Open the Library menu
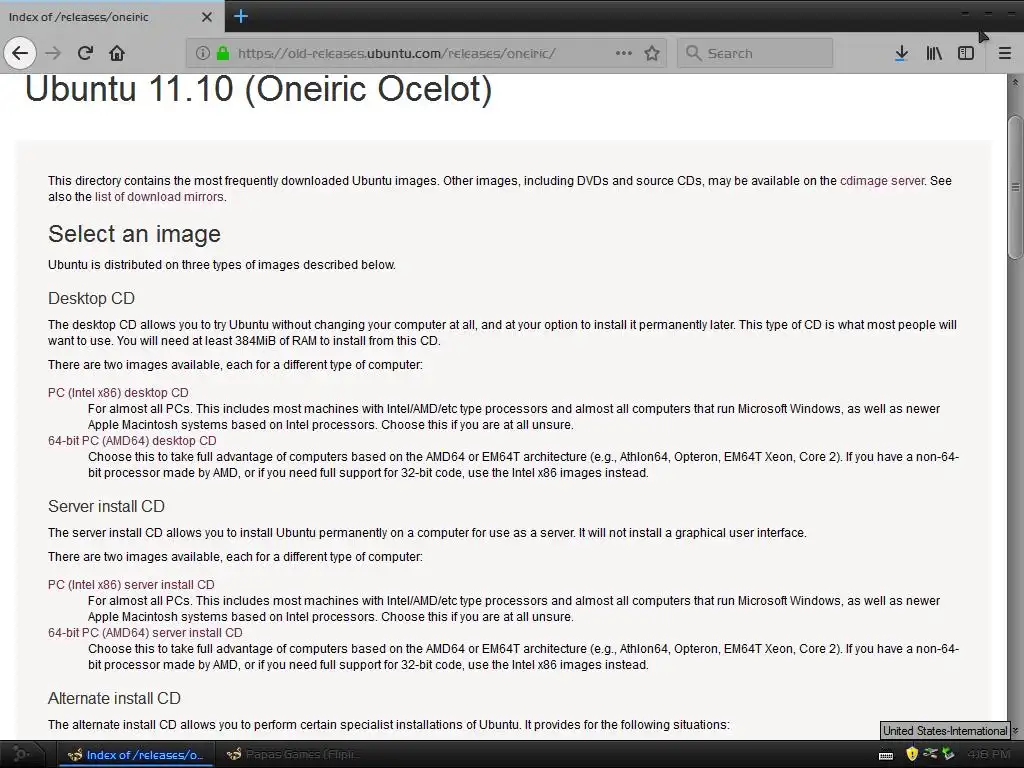This screenshot has height=768, width=1024. (x=934, y=53)
